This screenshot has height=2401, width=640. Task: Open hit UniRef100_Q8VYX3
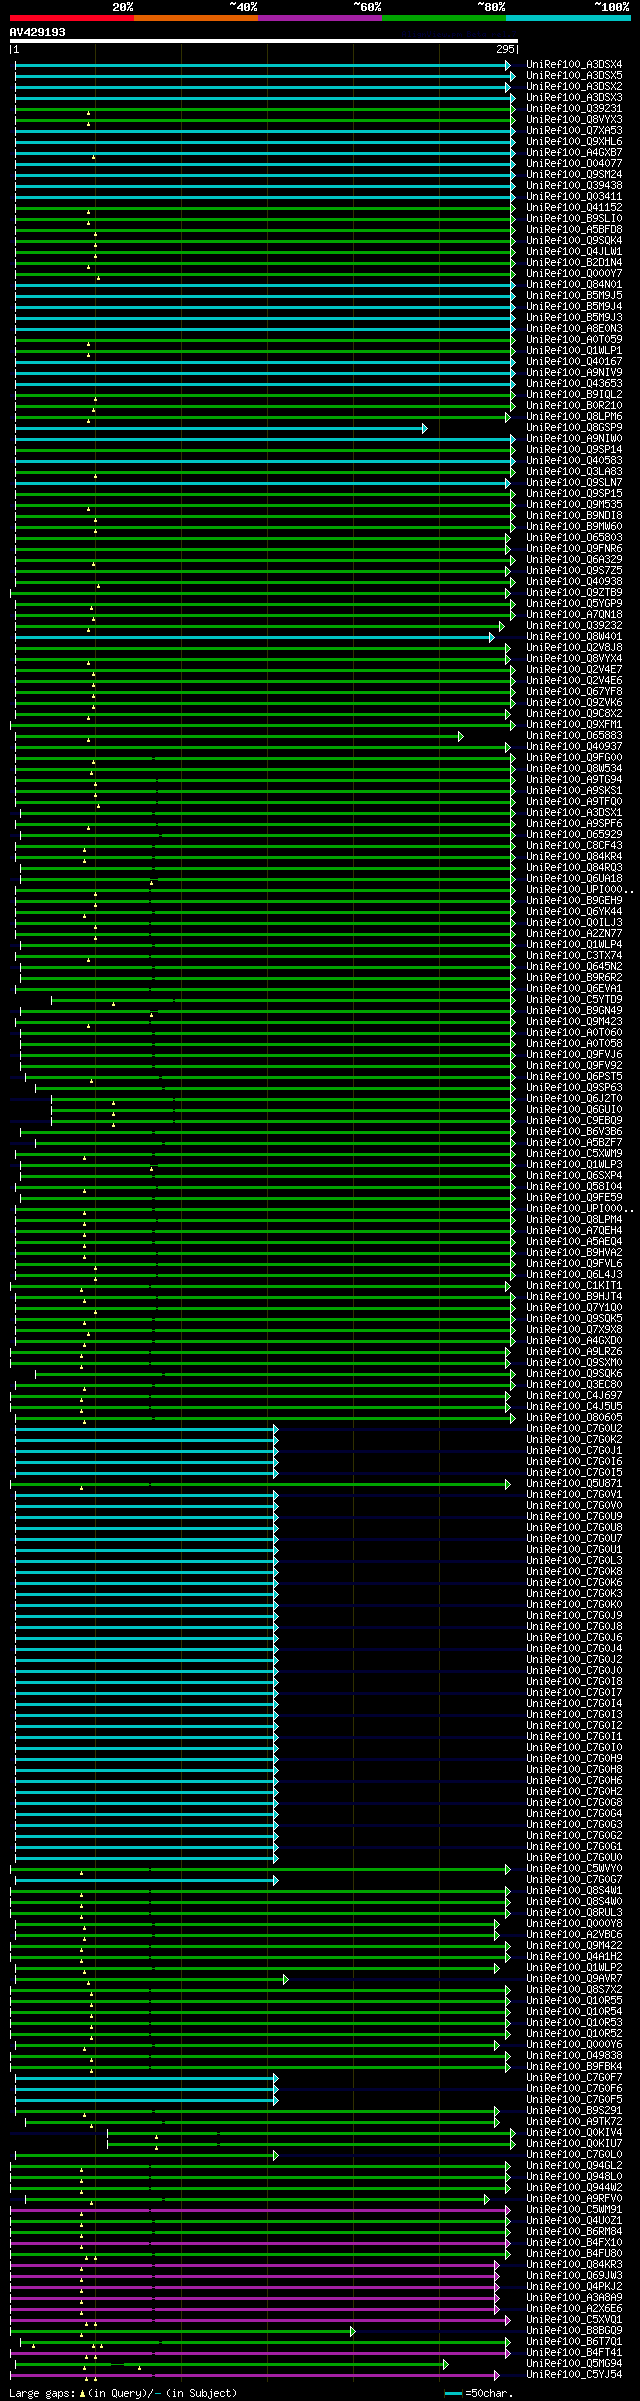point(574,120)
